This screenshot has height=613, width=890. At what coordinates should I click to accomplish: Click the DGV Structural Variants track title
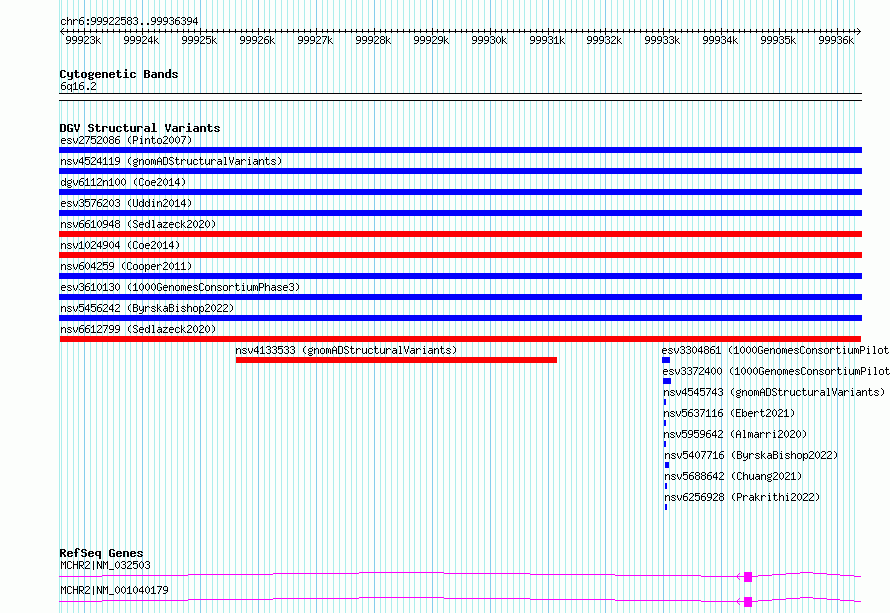point(140,128)
